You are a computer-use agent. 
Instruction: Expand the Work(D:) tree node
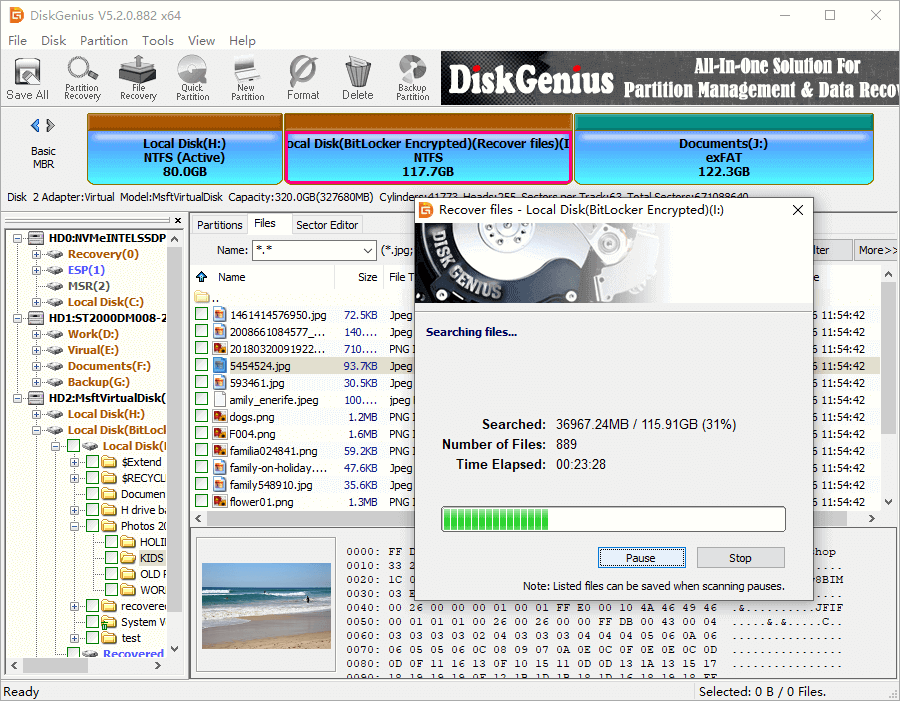pos(37,334)
